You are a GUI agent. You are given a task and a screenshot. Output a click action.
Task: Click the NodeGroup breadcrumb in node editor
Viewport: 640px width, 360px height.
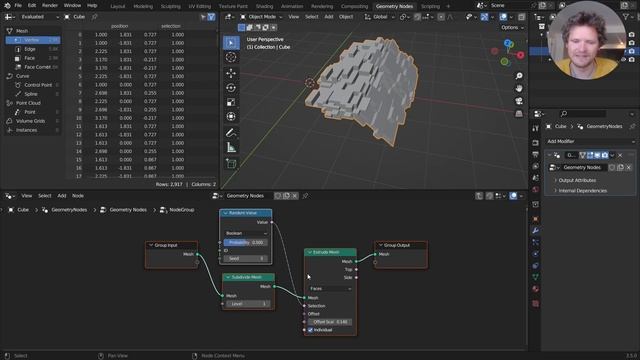[182, 210]
